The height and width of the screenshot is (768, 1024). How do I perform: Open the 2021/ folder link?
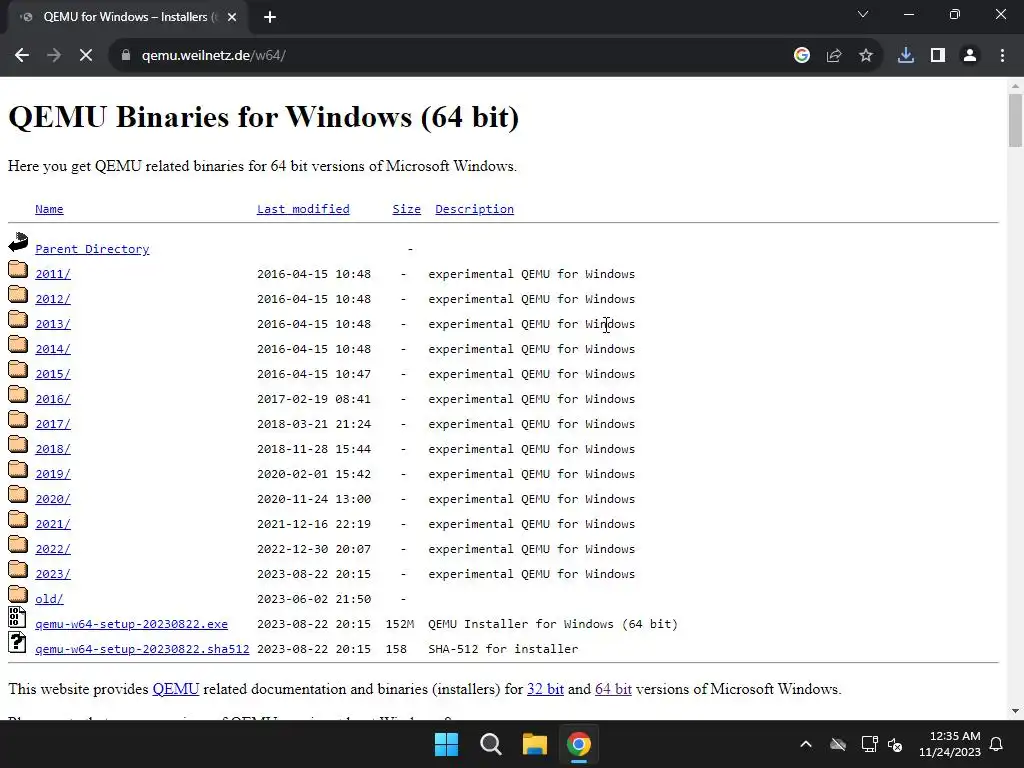(x=53, y=524)
